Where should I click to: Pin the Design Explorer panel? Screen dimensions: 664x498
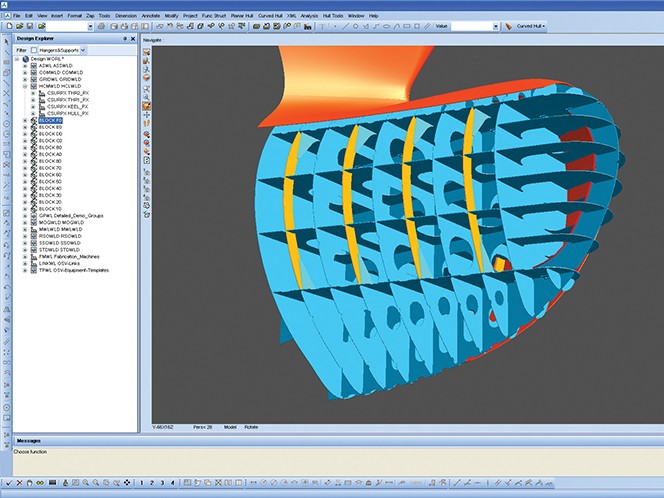coord(125,38)
